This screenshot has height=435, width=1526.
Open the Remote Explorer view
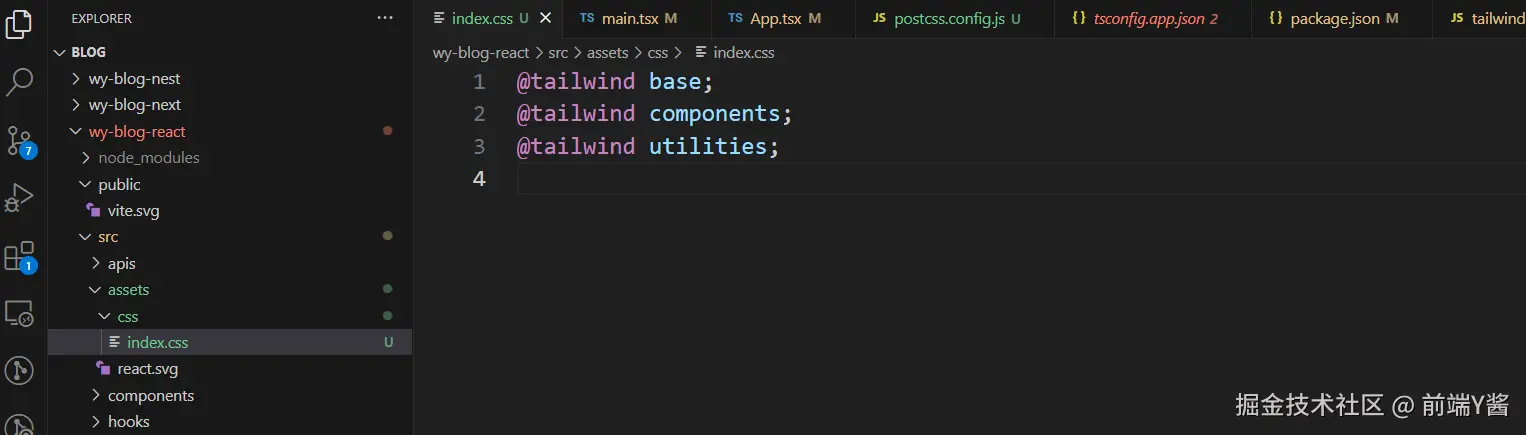pyautogui.click(x=20, y=314)
